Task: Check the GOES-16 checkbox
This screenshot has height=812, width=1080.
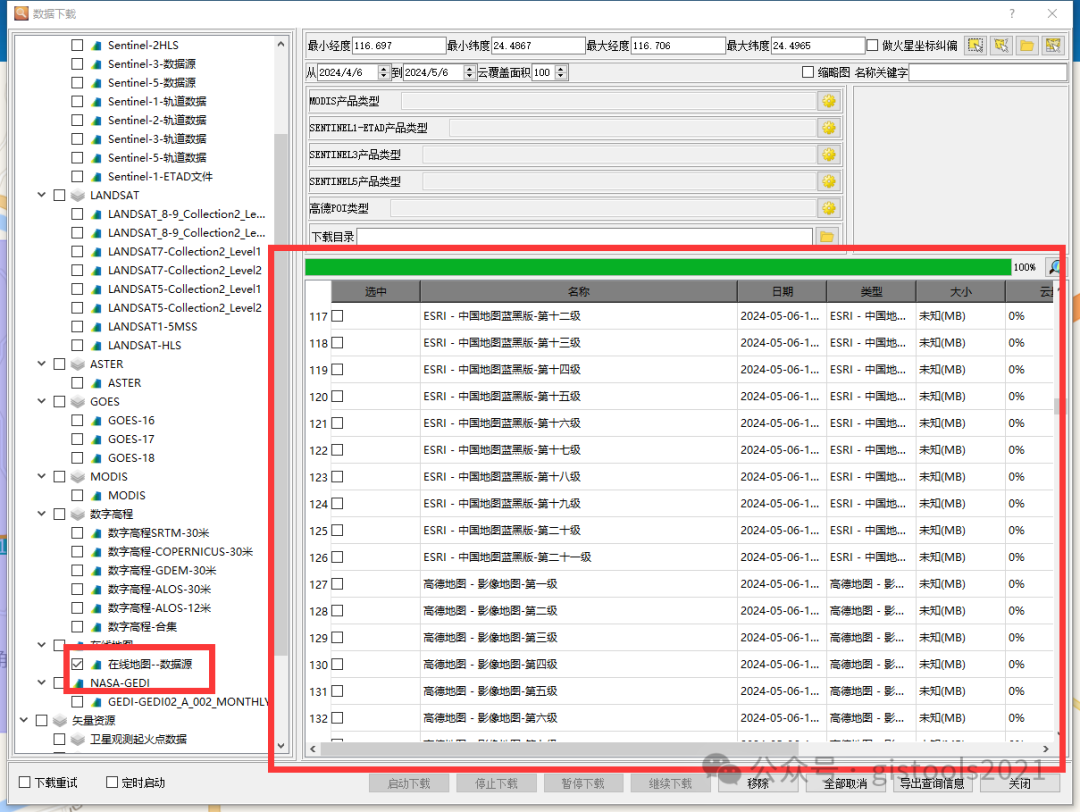Action: (77, 421)
